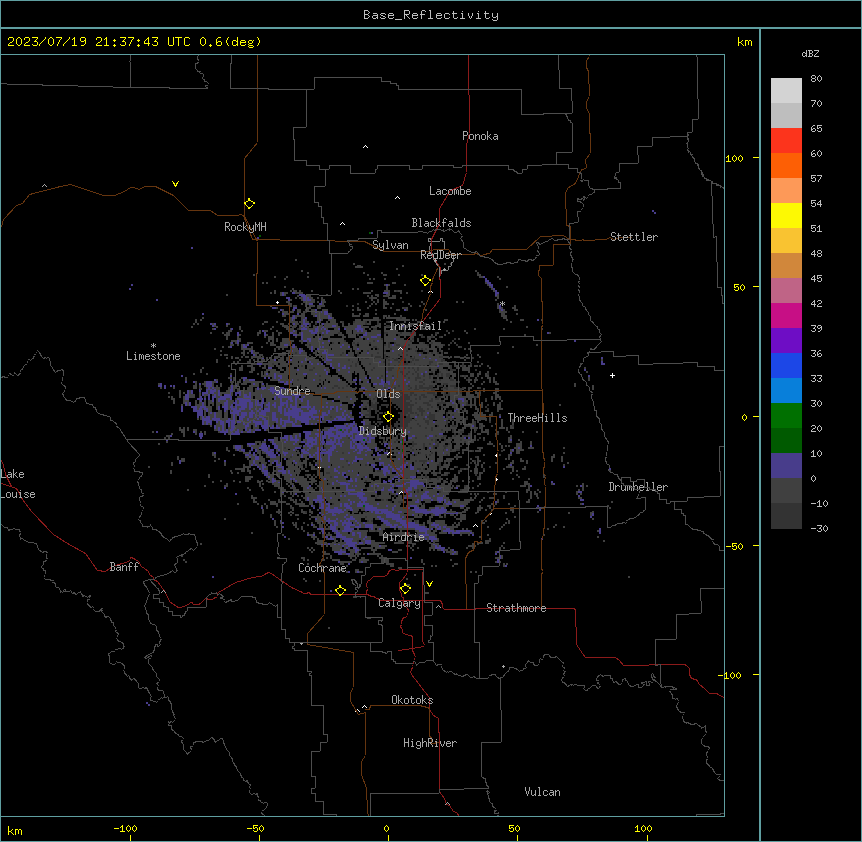This screenshot has width=862, height=842.
Task: Select the yellow 54 dBZ color band
Action: (x=786, y=215)
